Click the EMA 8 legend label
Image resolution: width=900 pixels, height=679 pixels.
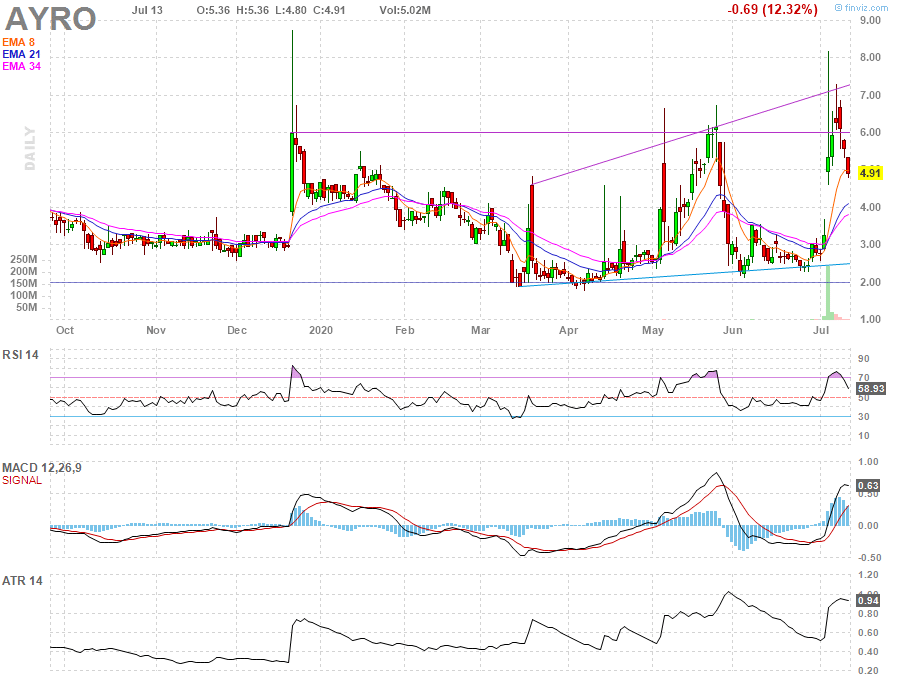click(18, 42)
